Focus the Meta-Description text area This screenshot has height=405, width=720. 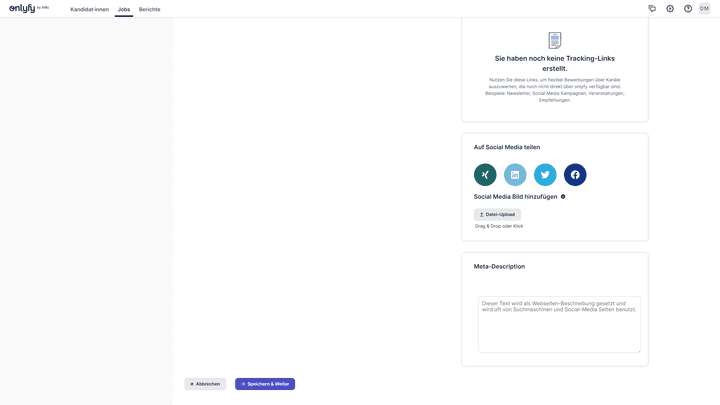pyautogui.click(x=559, y=324)
